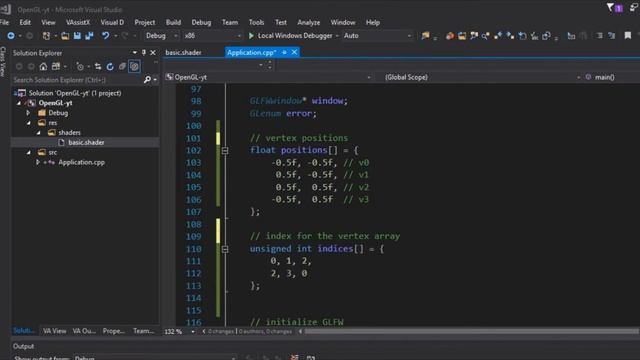Expand the Debug folder in tree
This screenshot has width=640, height=360.
click(x=28, y=113)
